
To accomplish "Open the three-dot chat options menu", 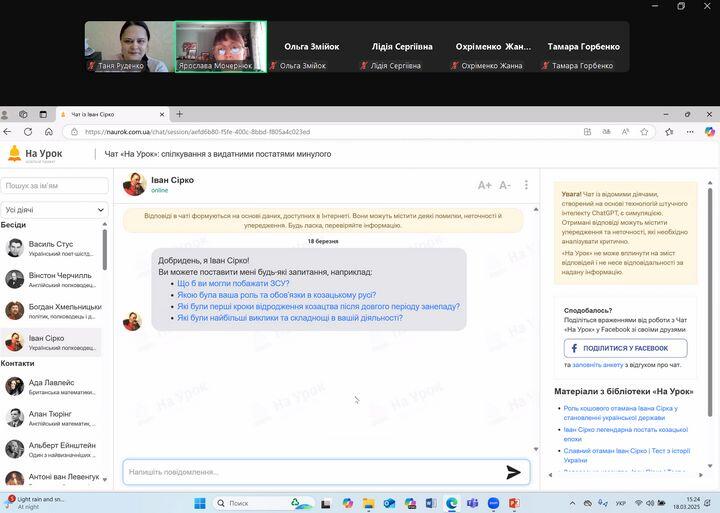I will point(526,185).
